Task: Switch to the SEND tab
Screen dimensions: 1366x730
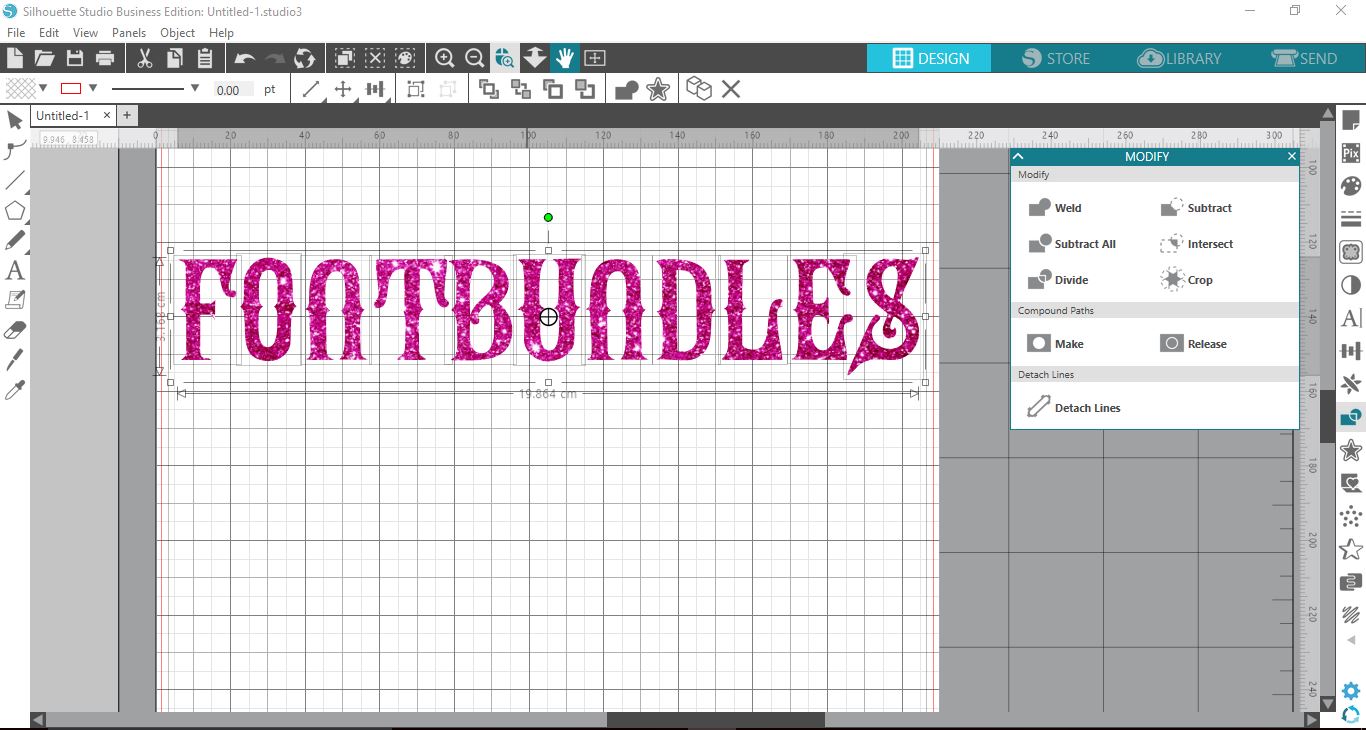Action: 1303,58
